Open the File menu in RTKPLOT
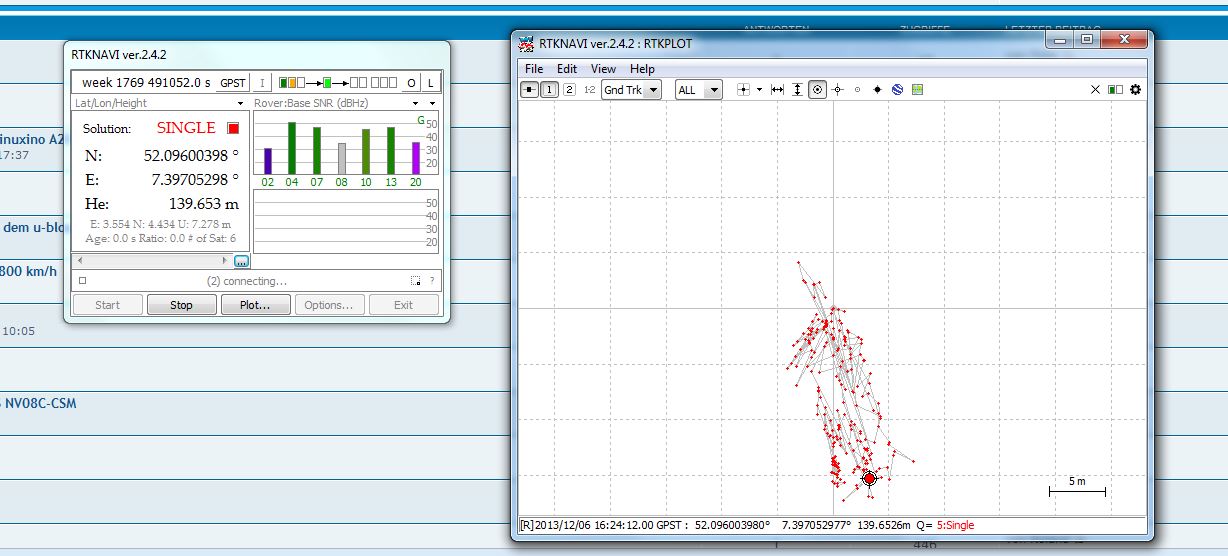The width and height of the screenshot is (1228, 556). 534,69
